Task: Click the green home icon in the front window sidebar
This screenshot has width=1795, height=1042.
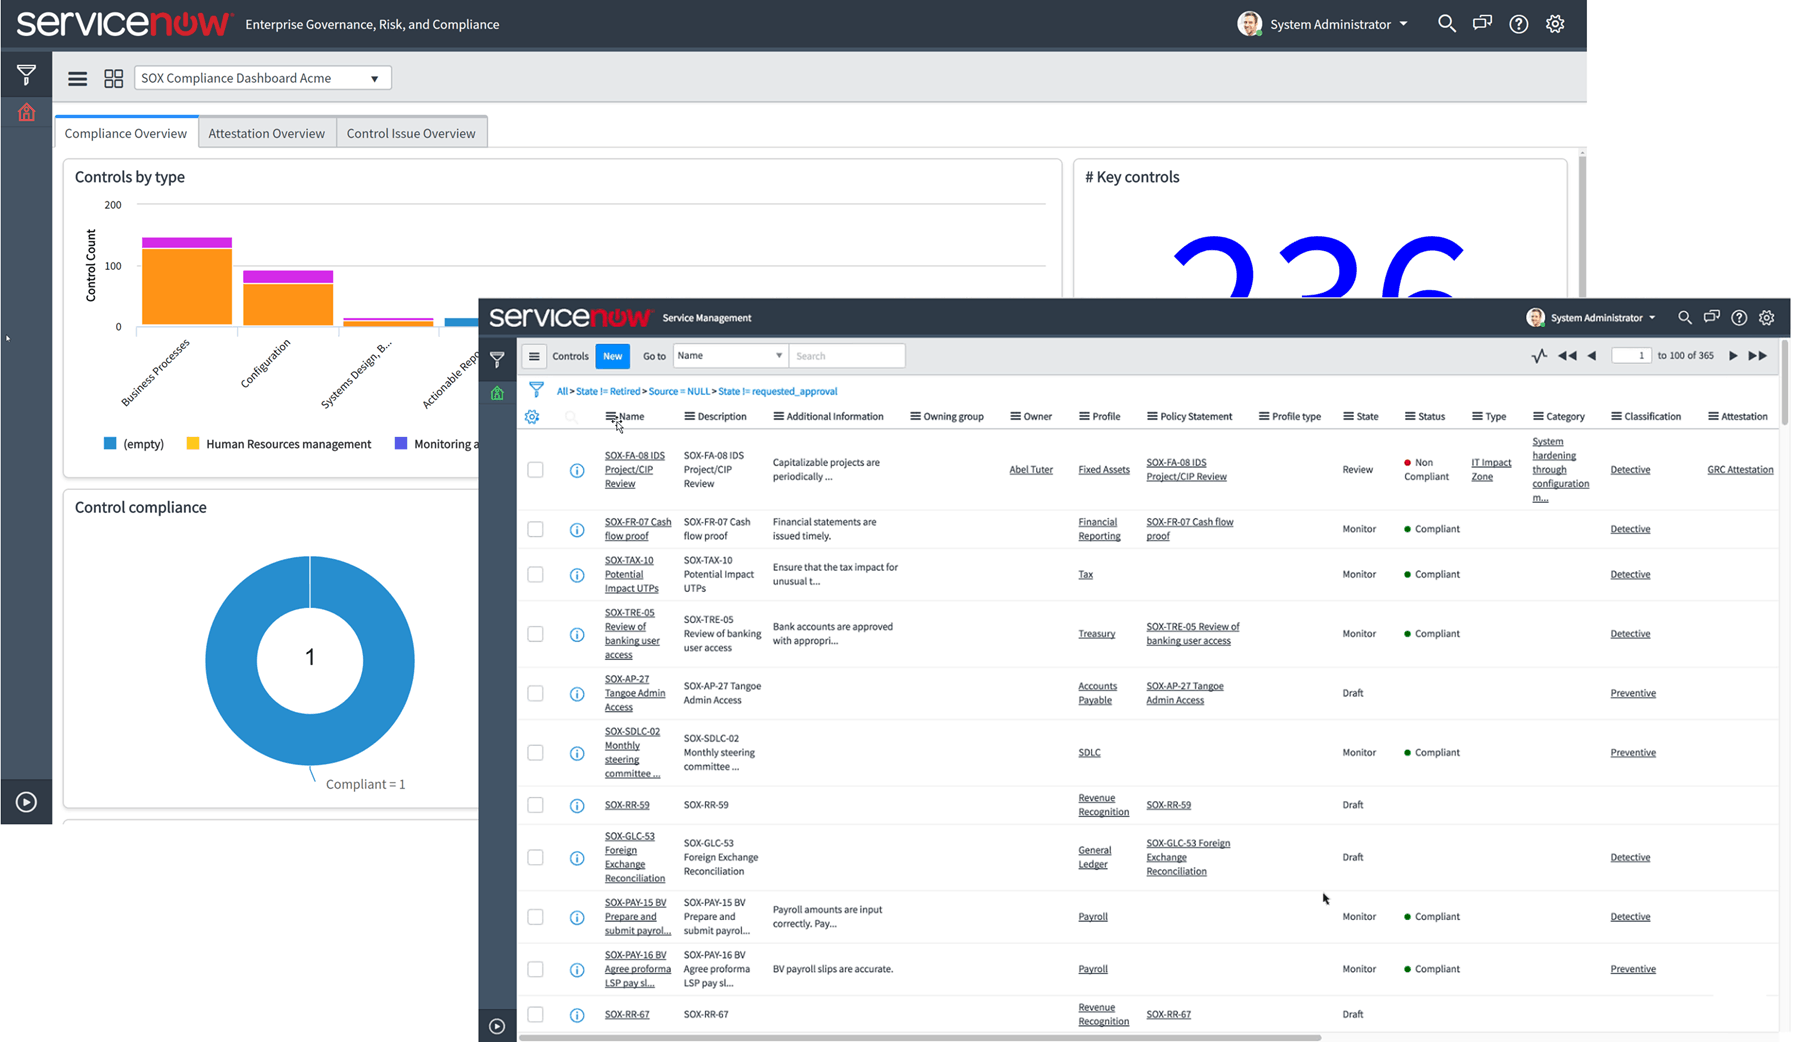Action: coord(497,393)
